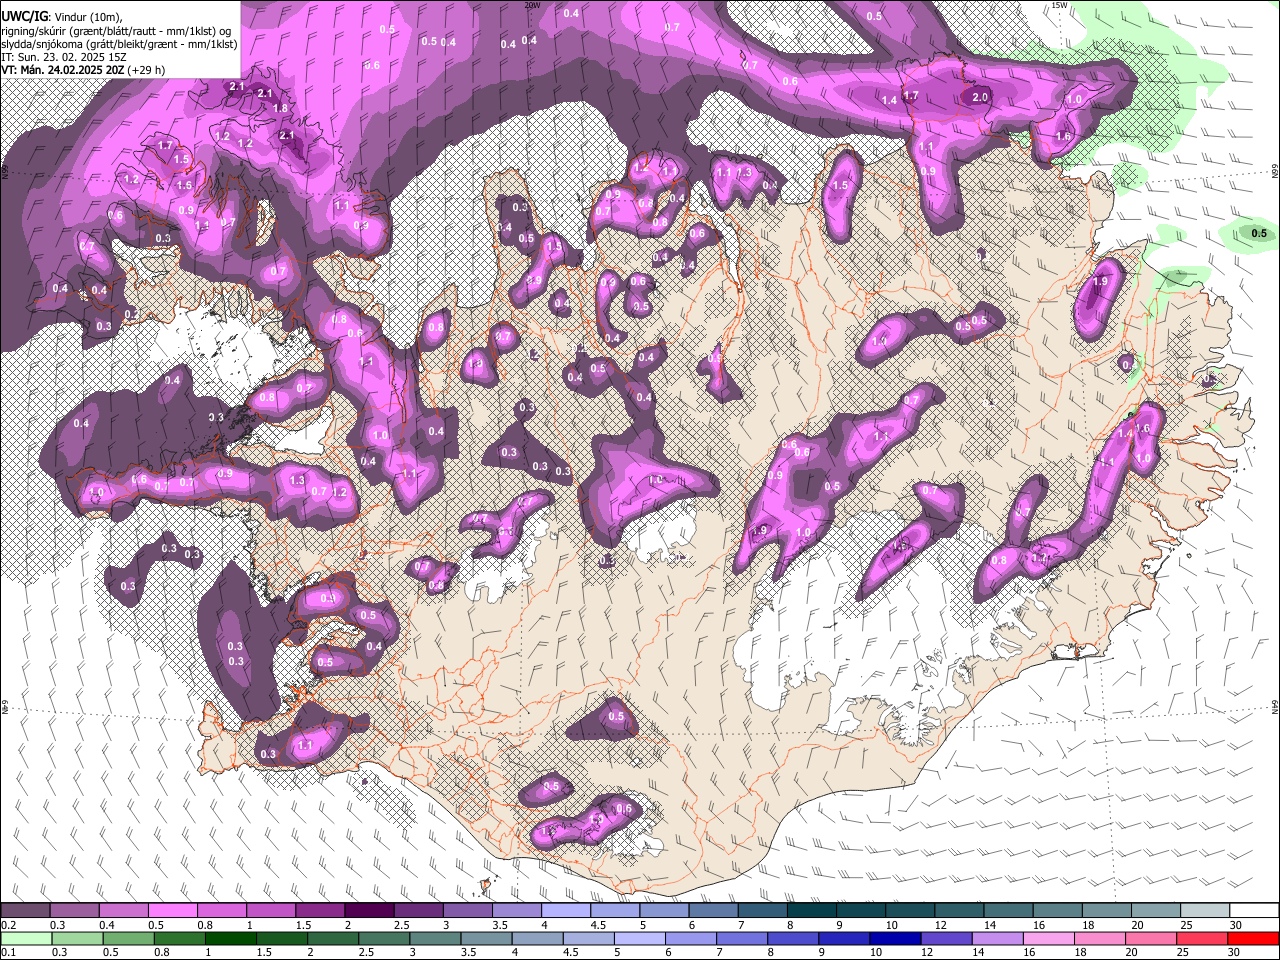Click the '0.1' label of the bottom legend row
Image resolution: width=1280 pixels, height=960 pixels.
9,952
